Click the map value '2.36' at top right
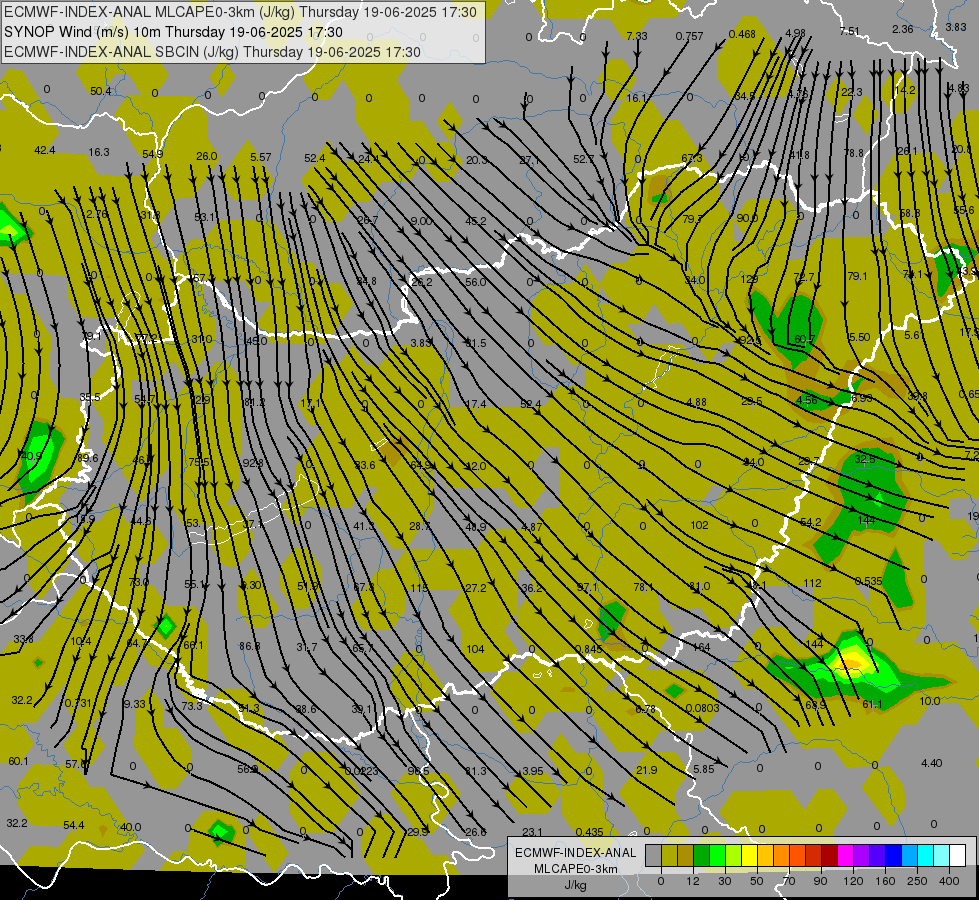Viewport: 979px width, 900px height. [x=903, y=29]
